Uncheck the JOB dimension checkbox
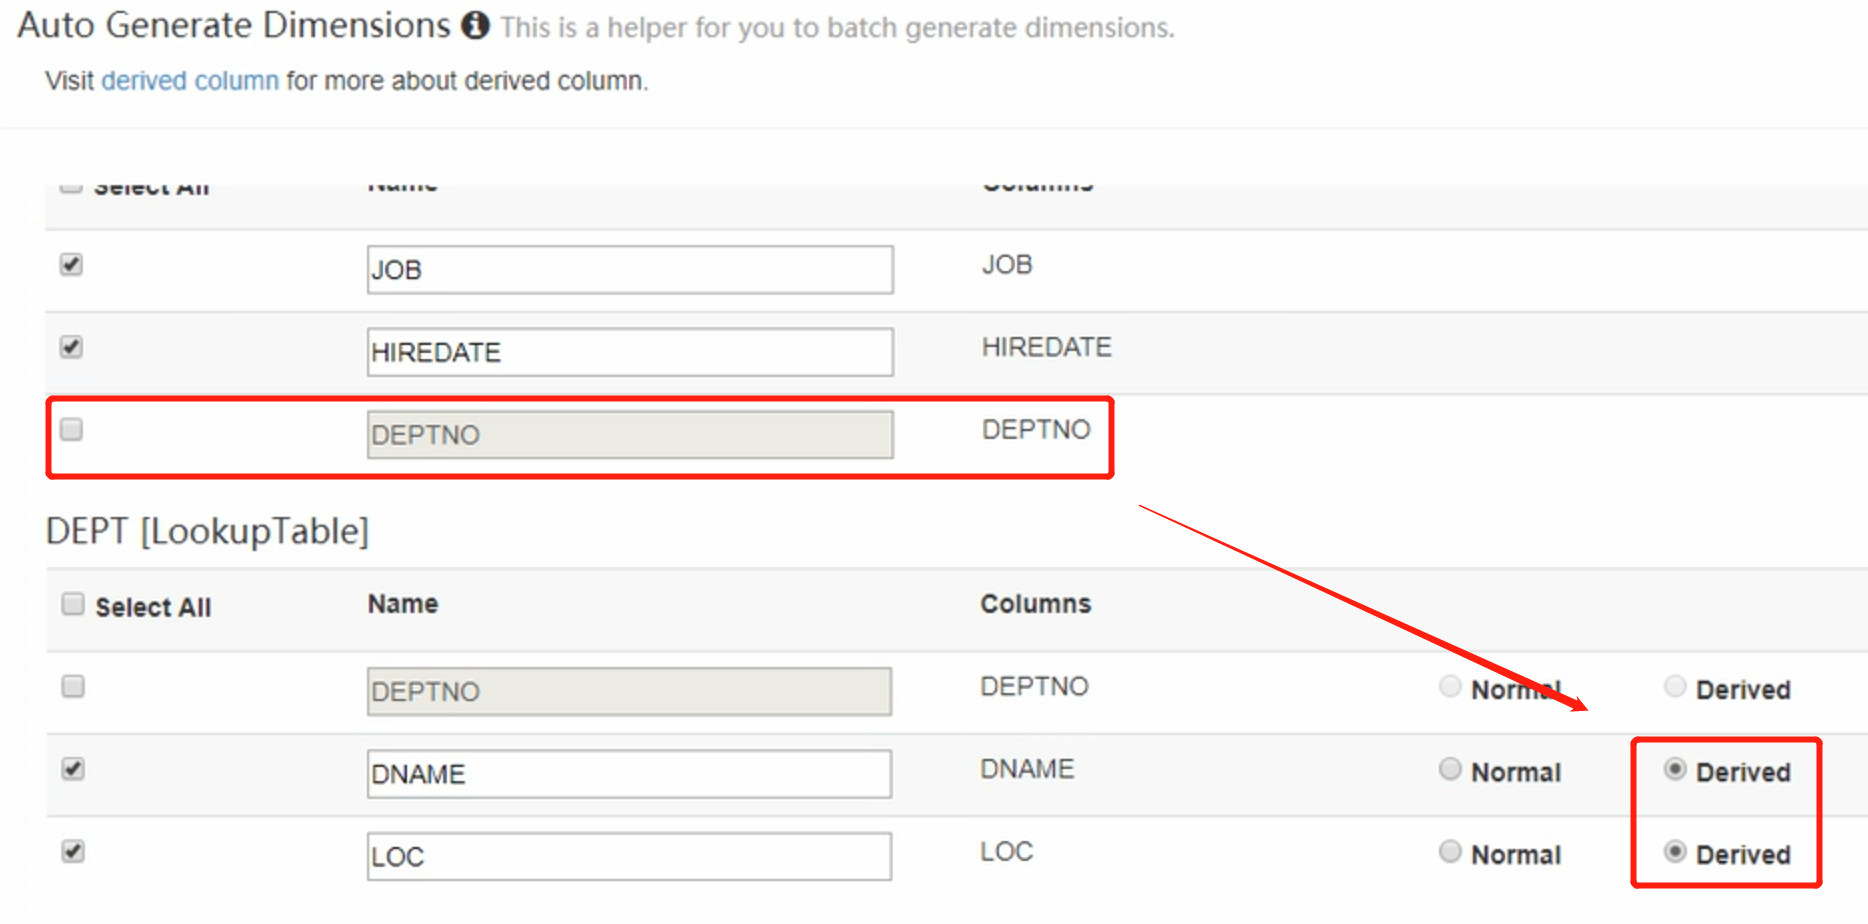 71,265
